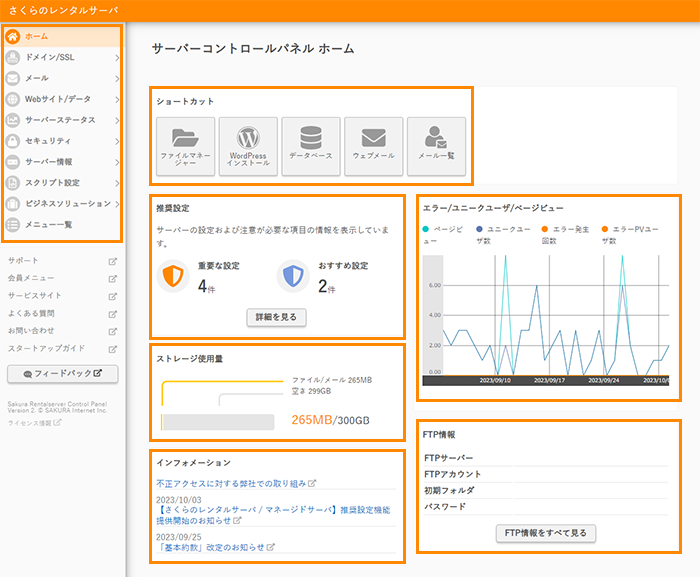Click the blue recommended settings shield icon
The width and height of the screenshot is (700, 577).
tap(294, 277)
